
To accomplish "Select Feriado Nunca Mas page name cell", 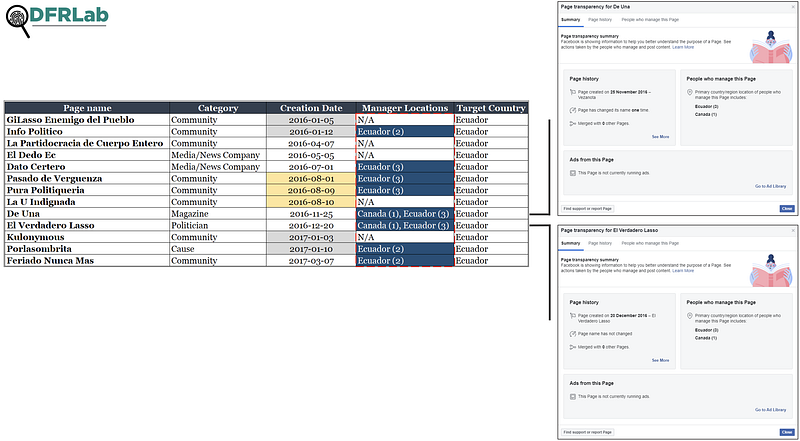I will [87, 261].
